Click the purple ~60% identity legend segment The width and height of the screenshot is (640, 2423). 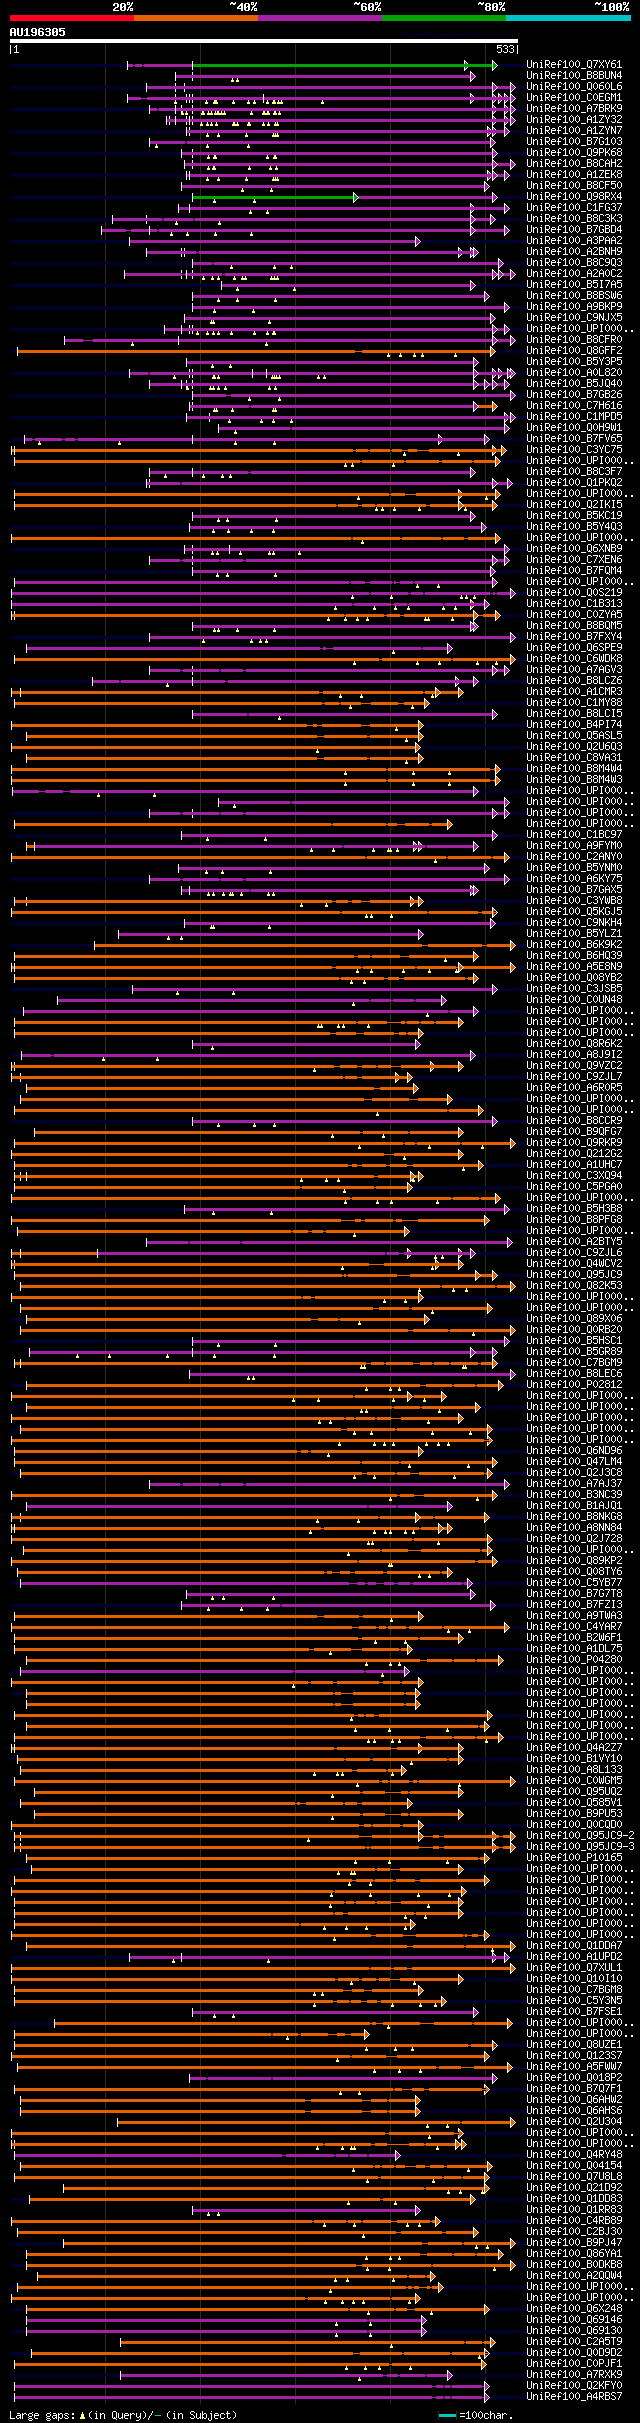click(320, 17)
